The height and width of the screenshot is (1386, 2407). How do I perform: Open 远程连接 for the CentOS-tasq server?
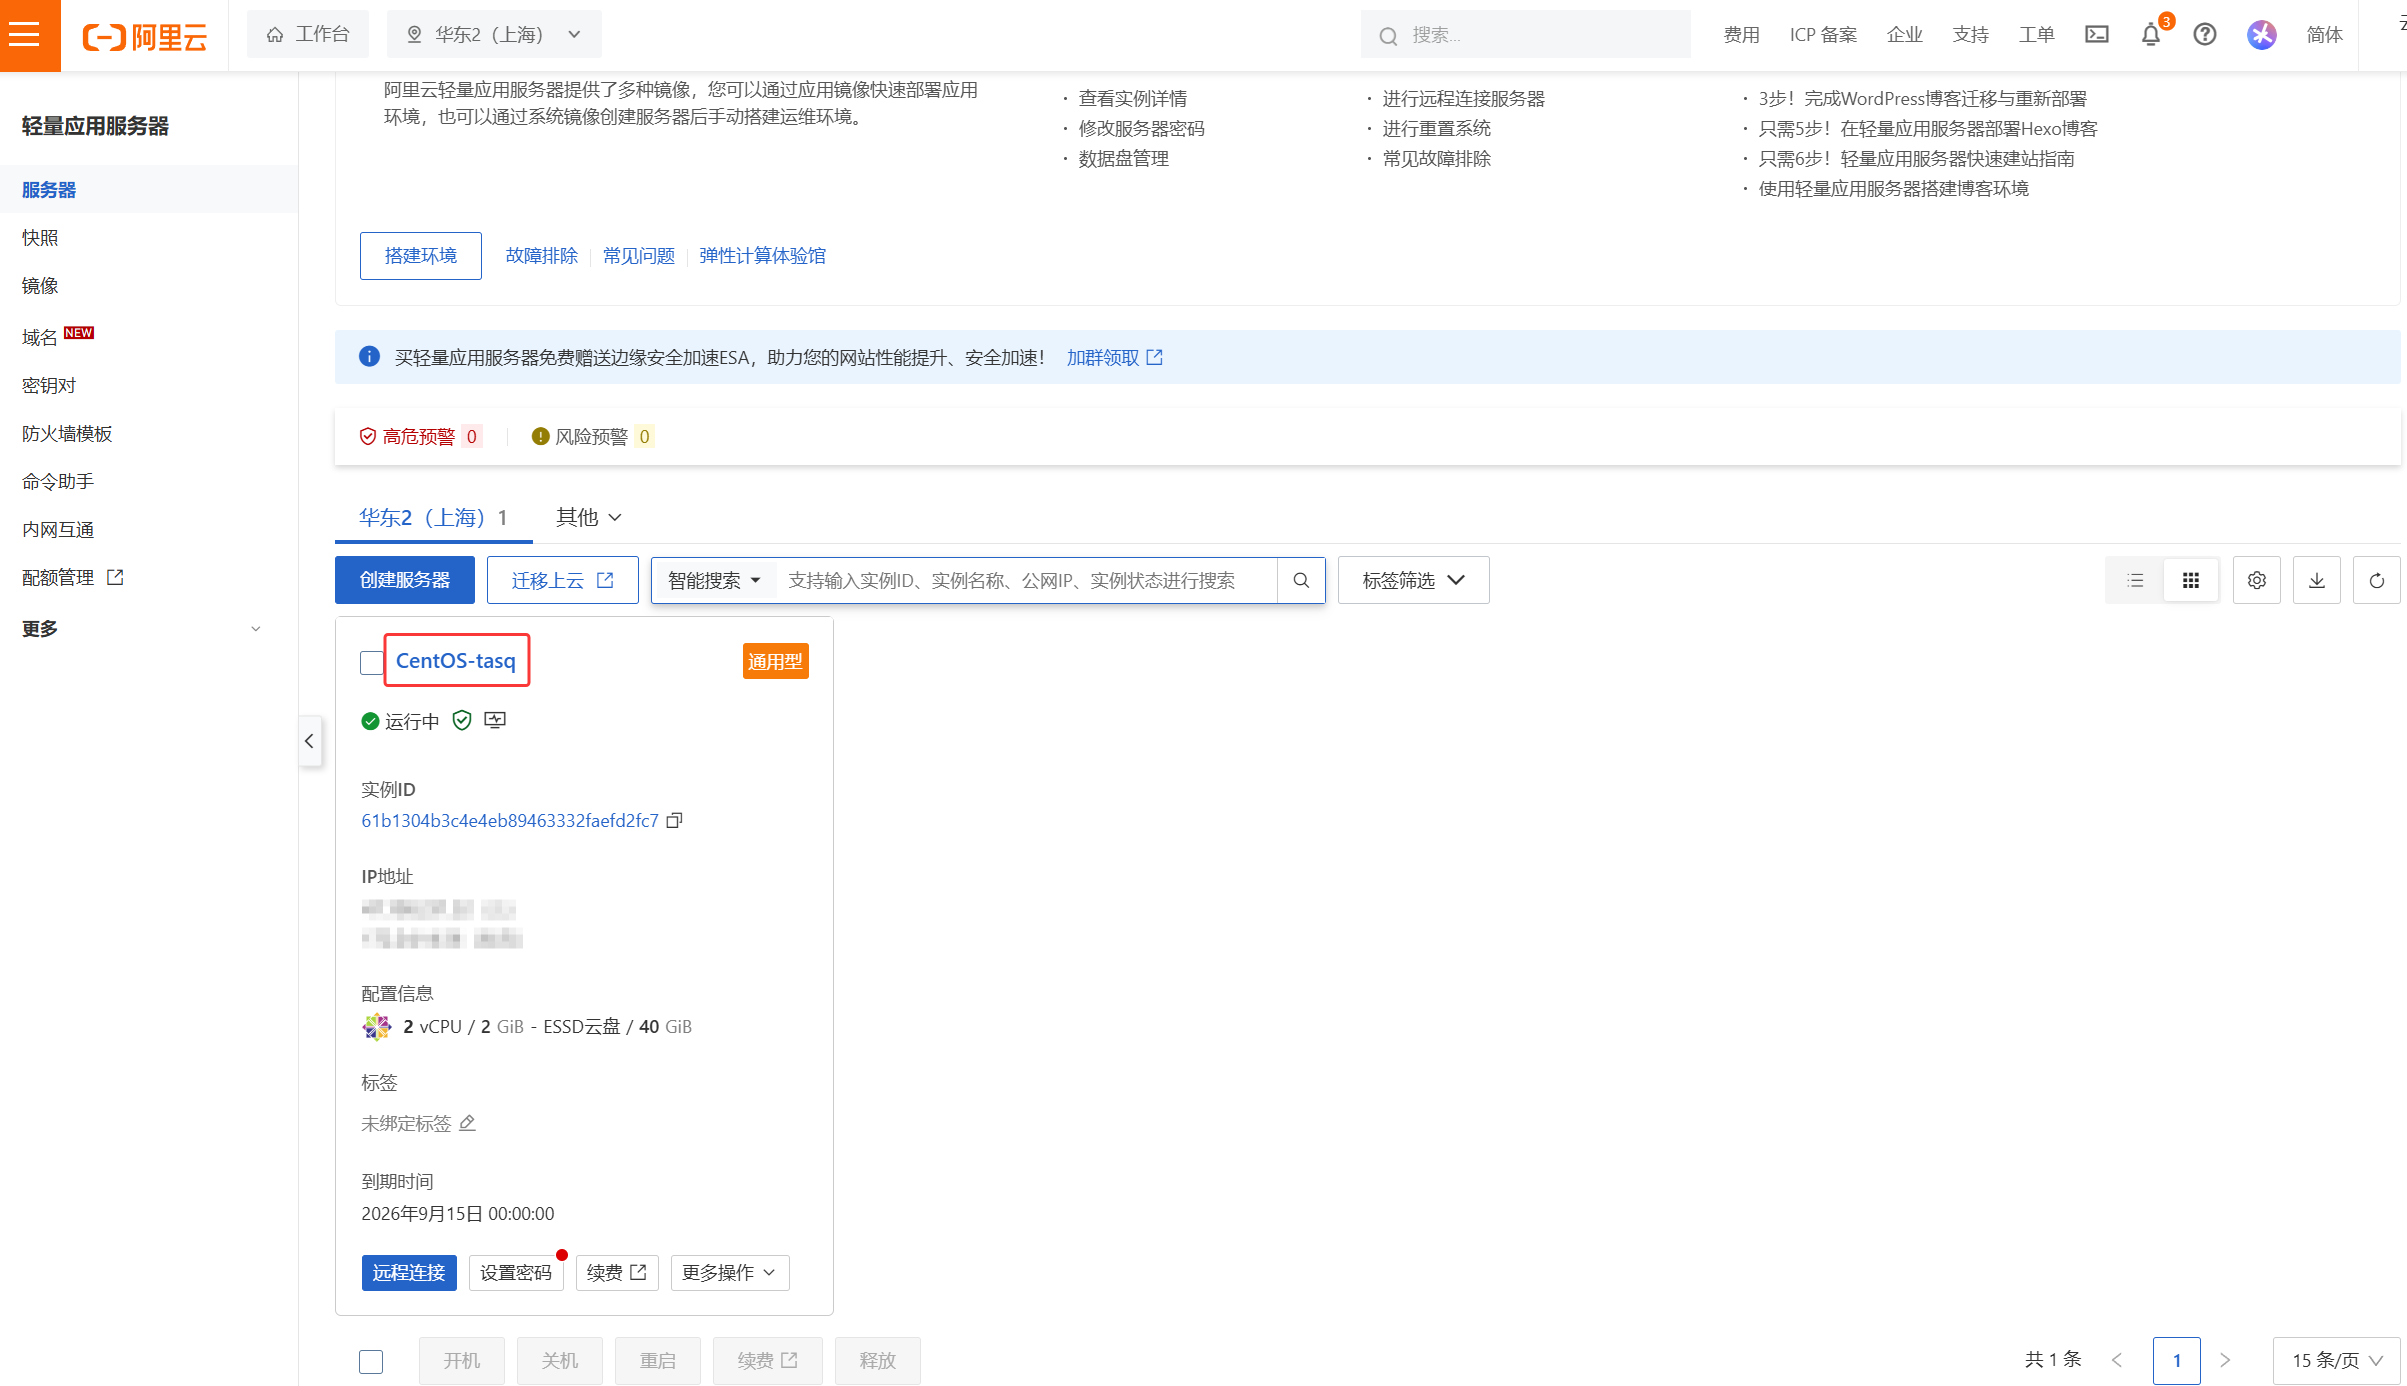408,1272
